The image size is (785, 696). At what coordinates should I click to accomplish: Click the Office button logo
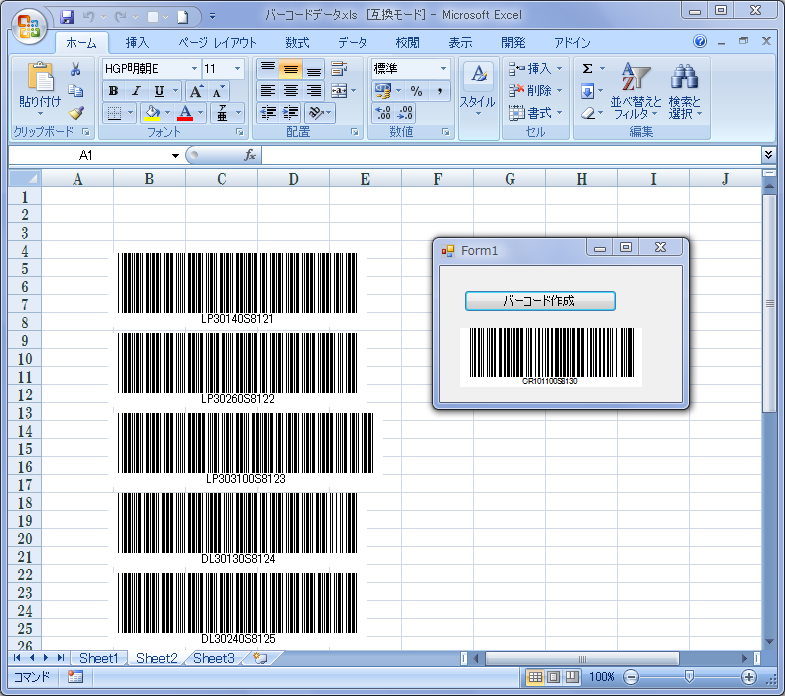(28, 25)
